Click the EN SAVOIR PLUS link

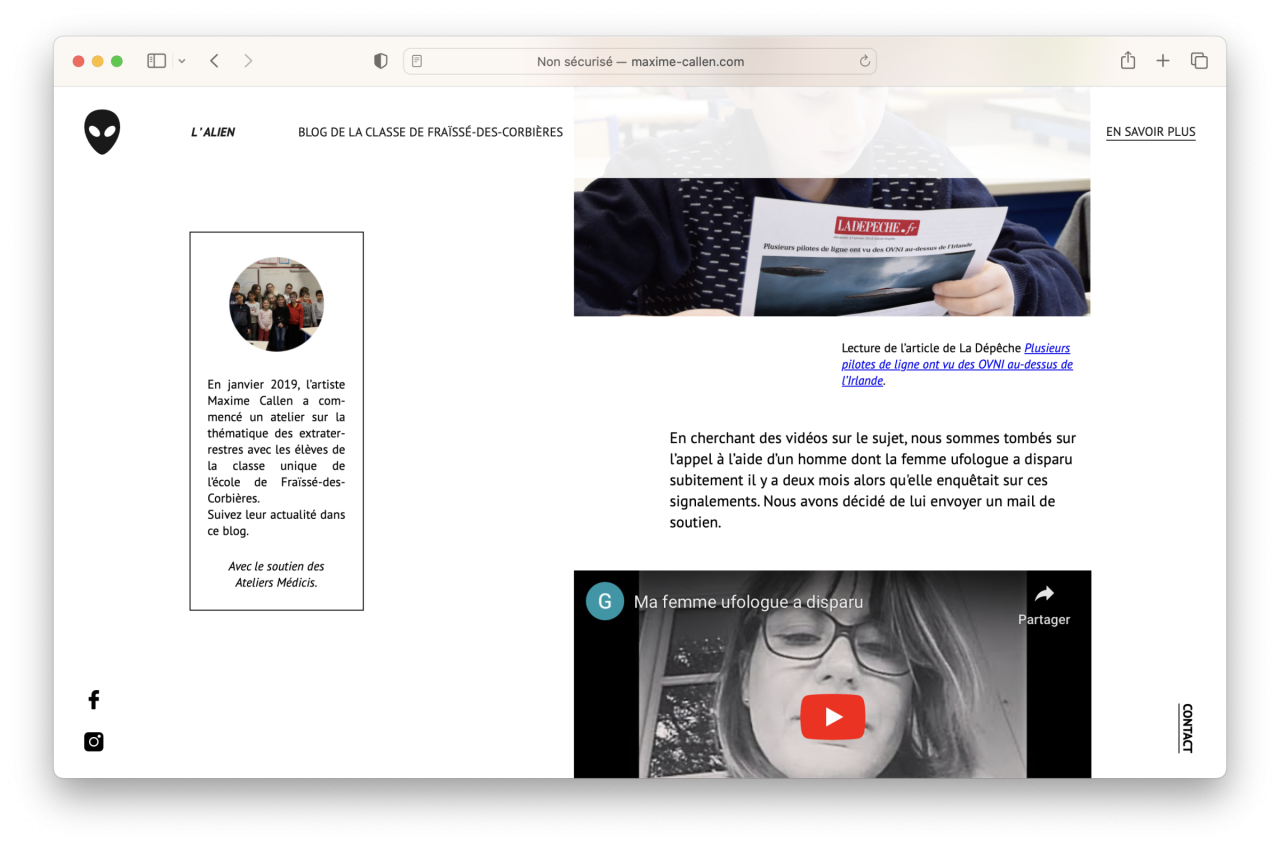(1150, 132)
